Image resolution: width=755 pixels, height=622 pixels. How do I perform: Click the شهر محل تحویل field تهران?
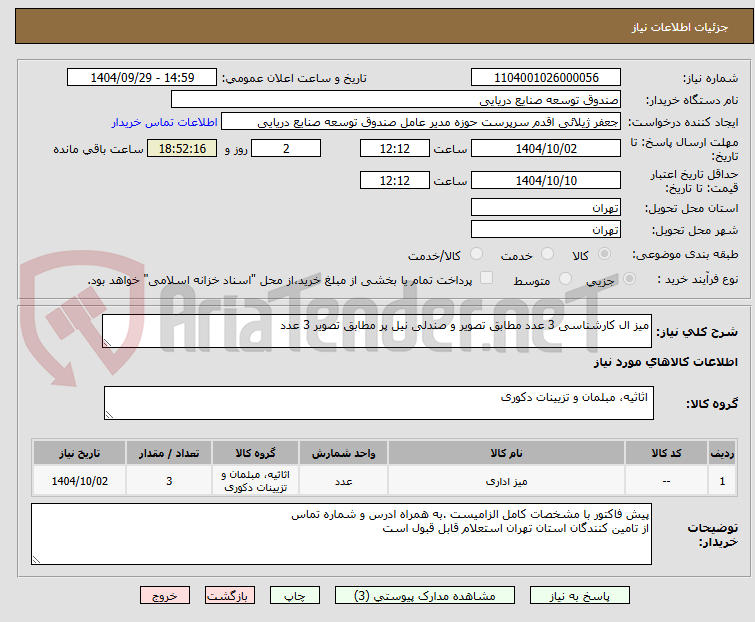[546, 229]
